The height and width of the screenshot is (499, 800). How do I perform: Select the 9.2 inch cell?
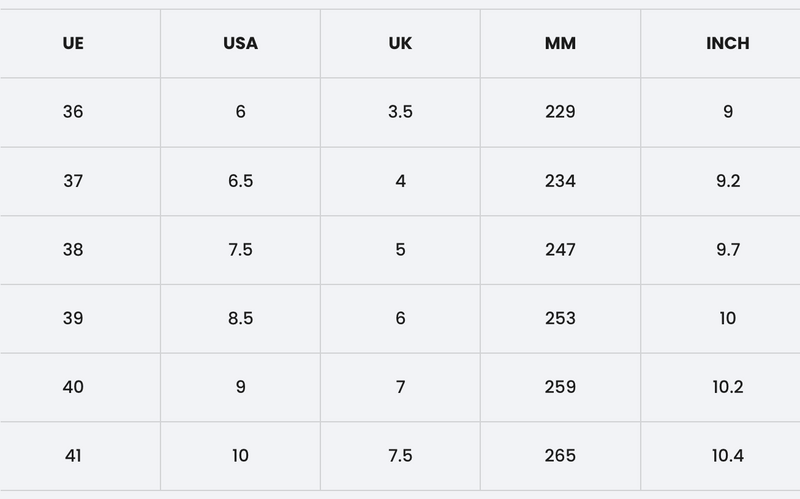point(727,181)
